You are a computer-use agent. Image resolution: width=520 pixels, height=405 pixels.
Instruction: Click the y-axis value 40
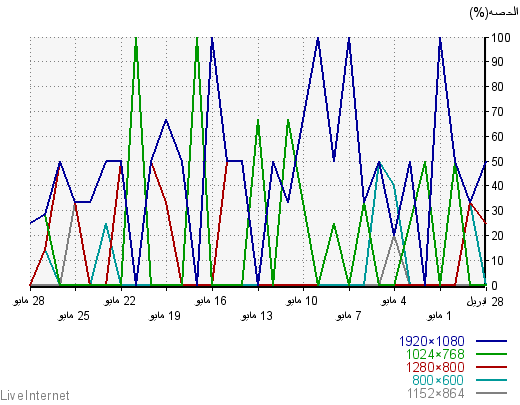point(497,186)
